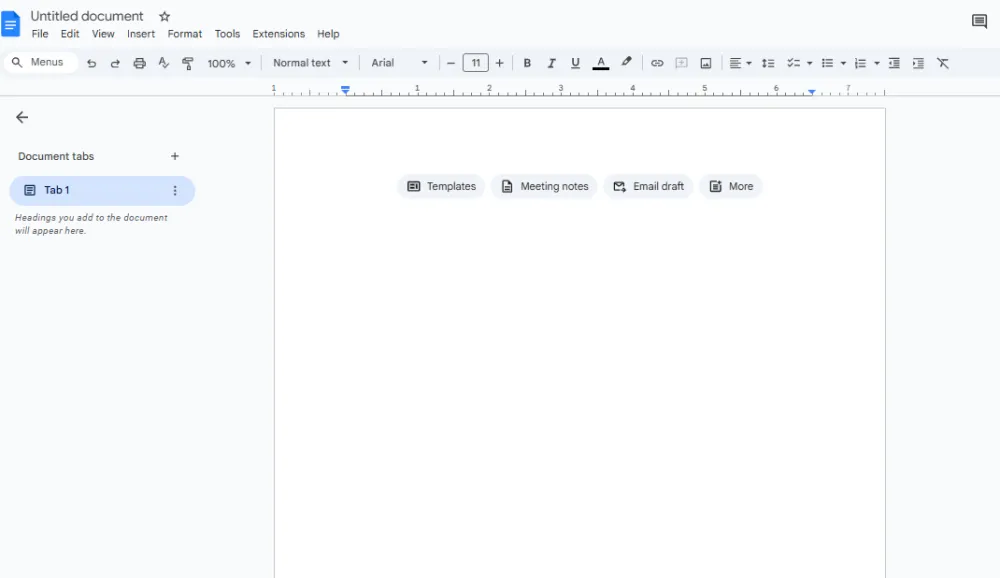Open the highlight color picker

pos(627,63)
